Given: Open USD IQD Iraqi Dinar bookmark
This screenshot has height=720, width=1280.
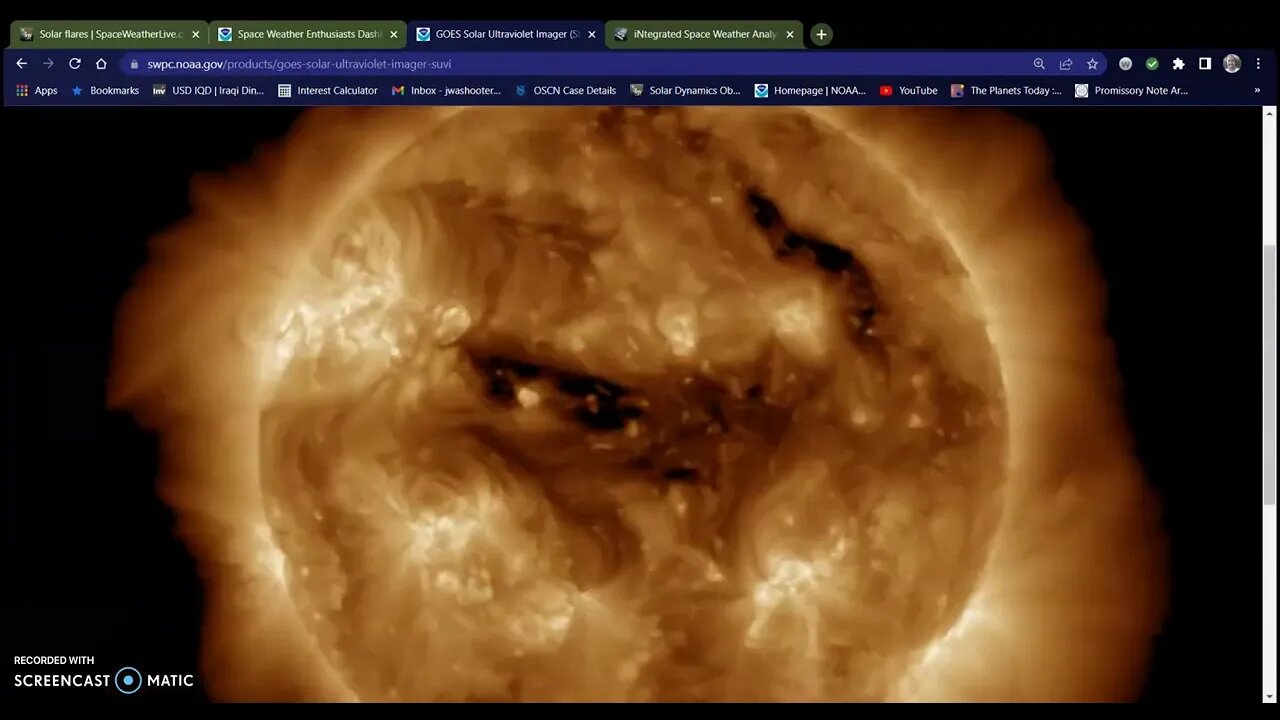Looking at the screenshot, I should point(208,90).
